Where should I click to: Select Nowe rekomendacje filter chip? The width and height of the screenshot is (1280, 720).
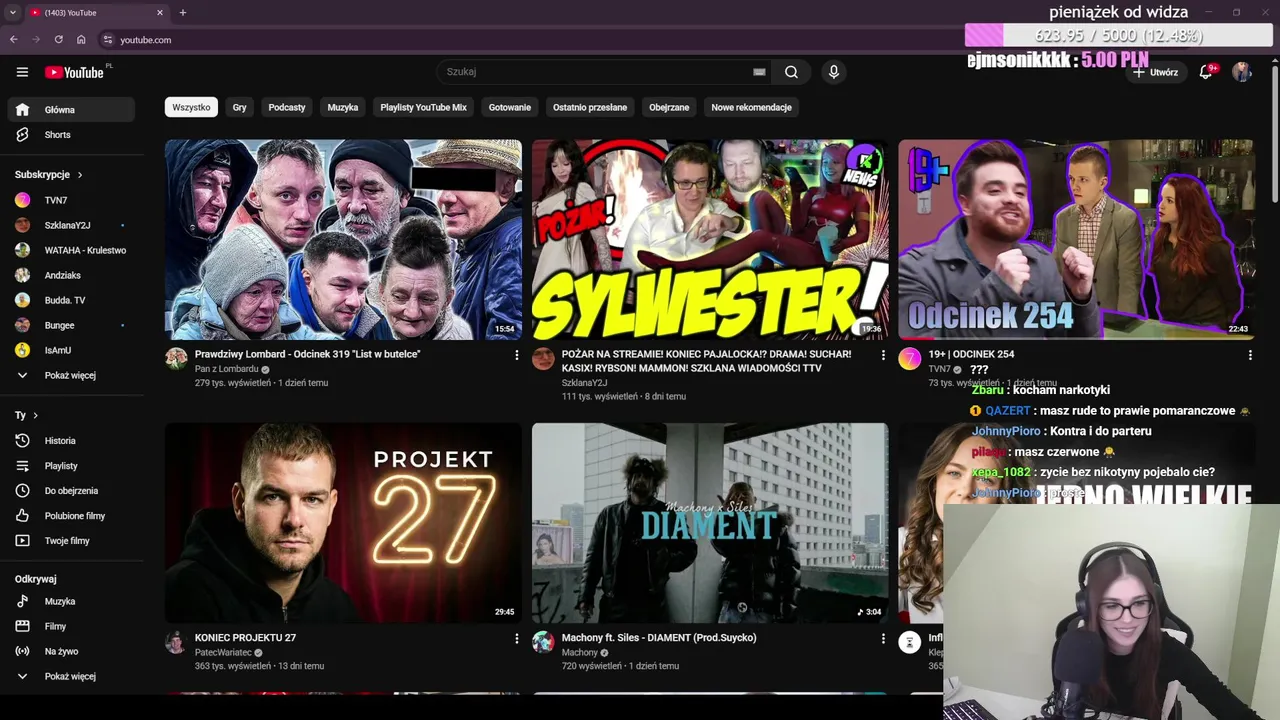coord(752,107)
